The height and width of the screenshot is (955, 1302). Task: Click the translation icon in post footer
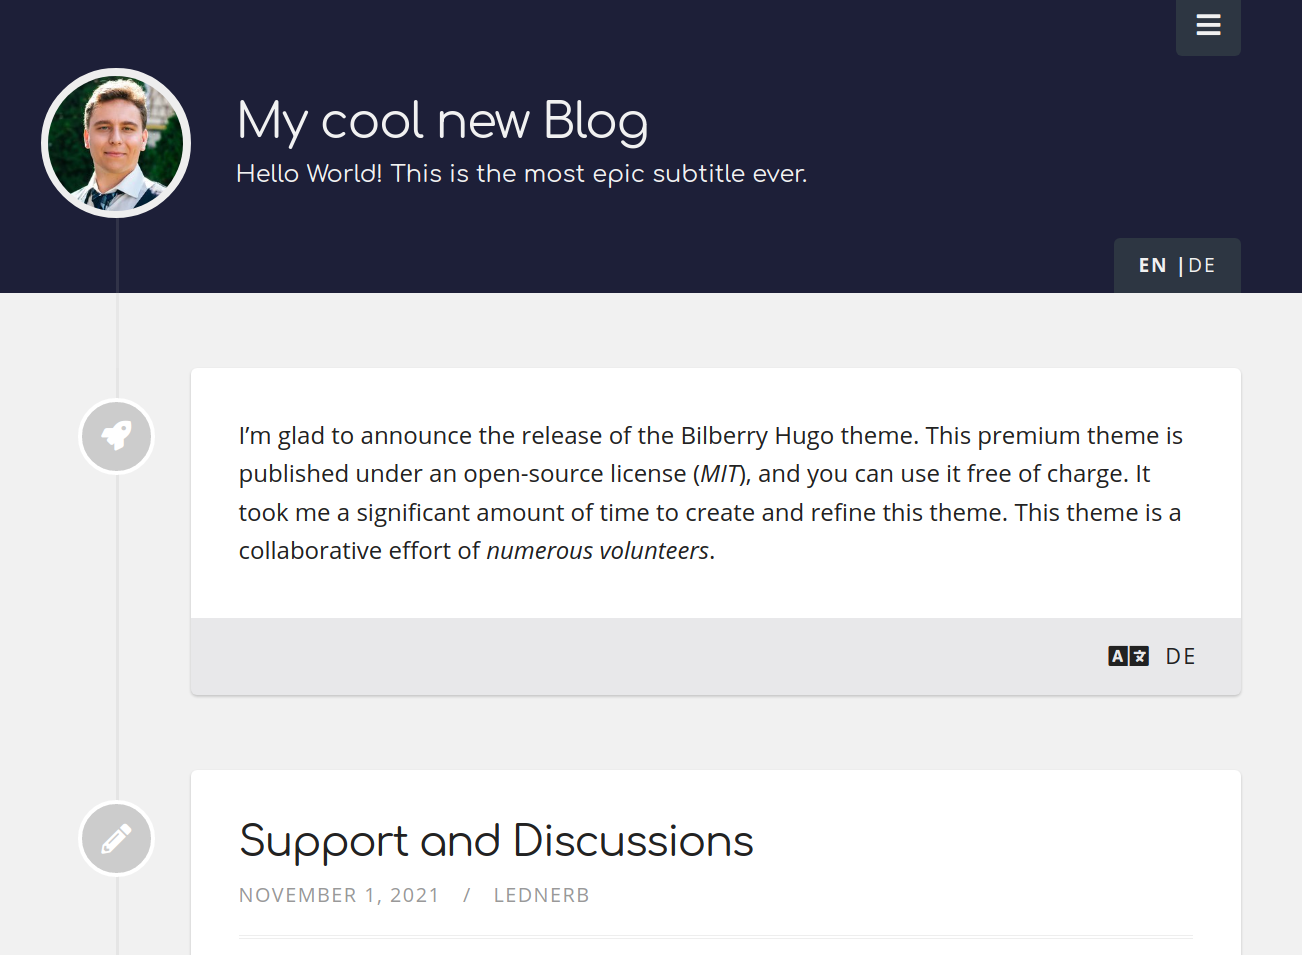[x=1128, y=656]
